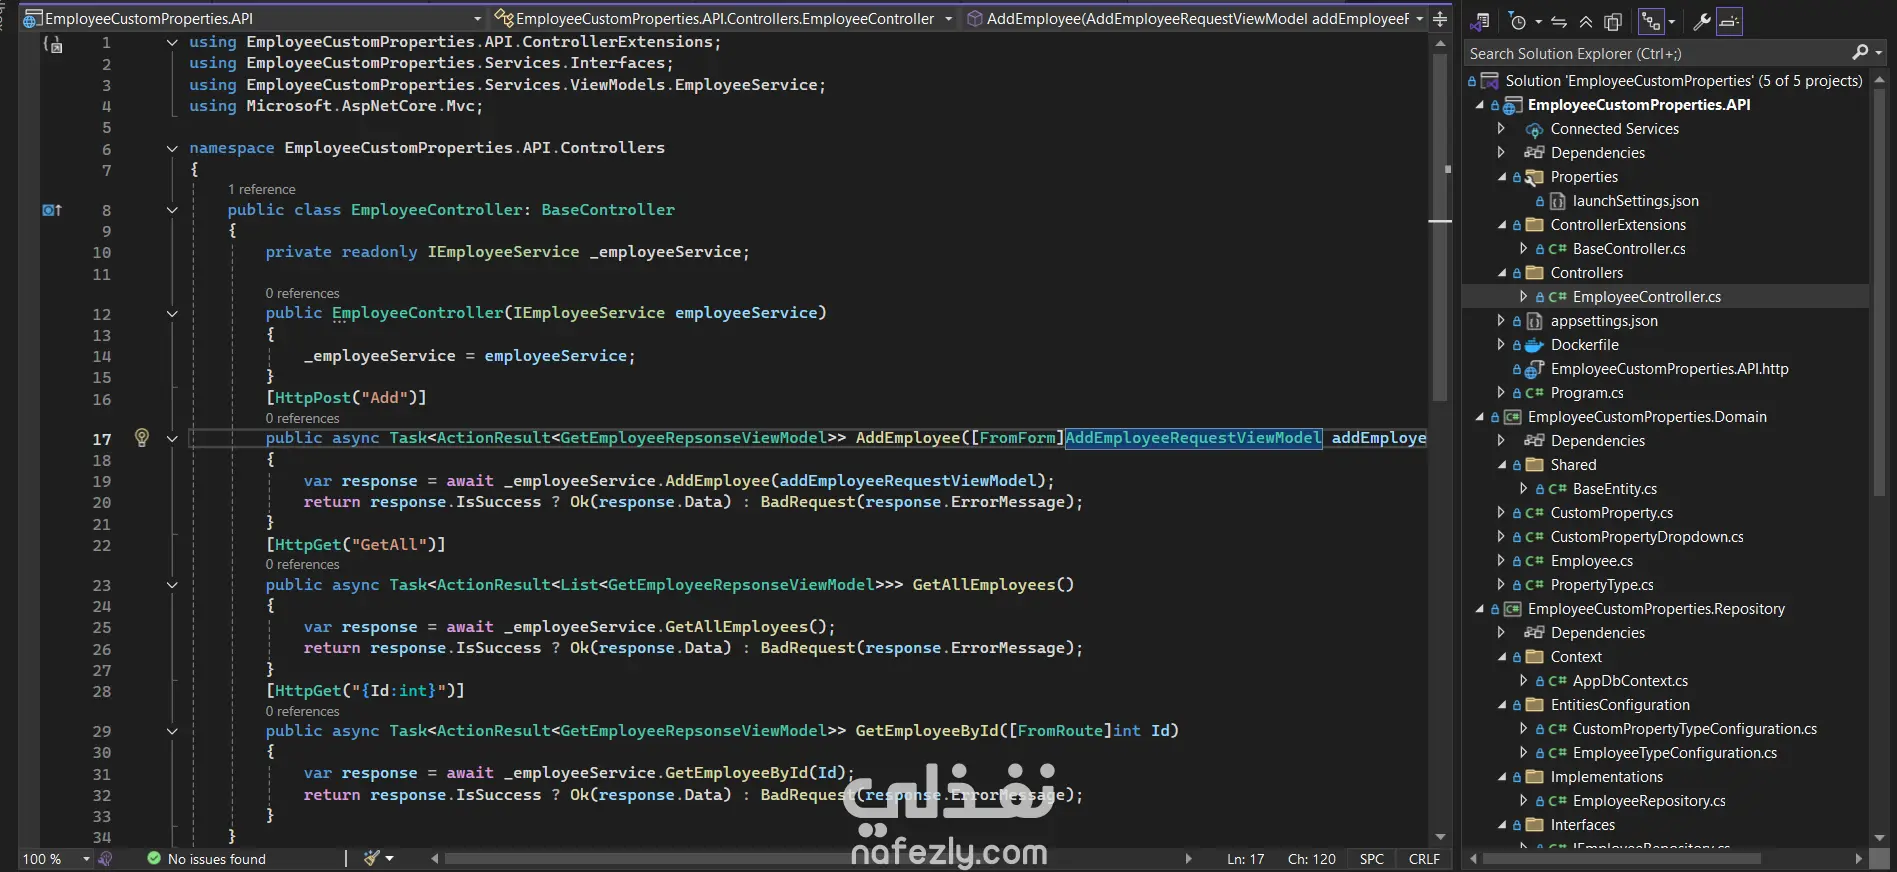Click Sync with Active Document arrows icon

click(x=1559, y=21)
